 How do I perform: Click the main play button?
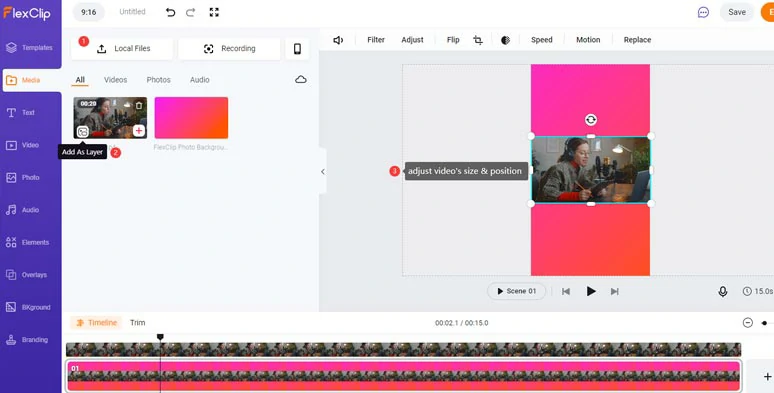pos(591,291)
